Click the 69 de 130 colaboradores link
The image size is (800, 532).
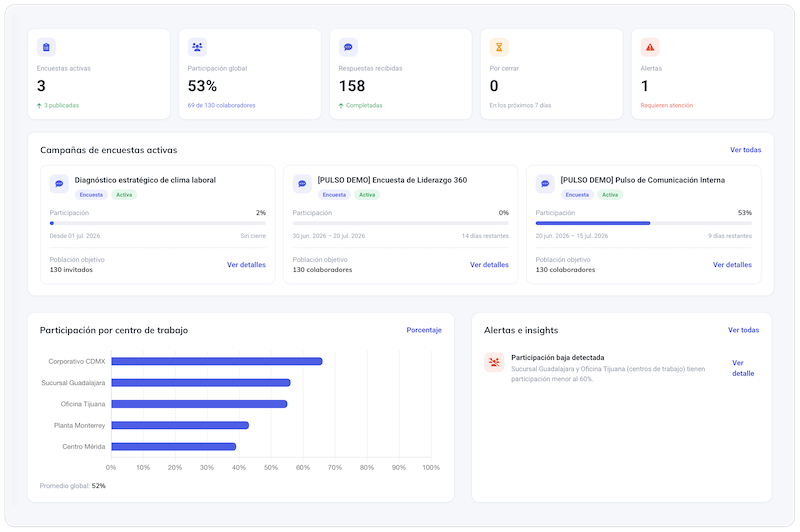pyautogui.click(x=221, y=106)
